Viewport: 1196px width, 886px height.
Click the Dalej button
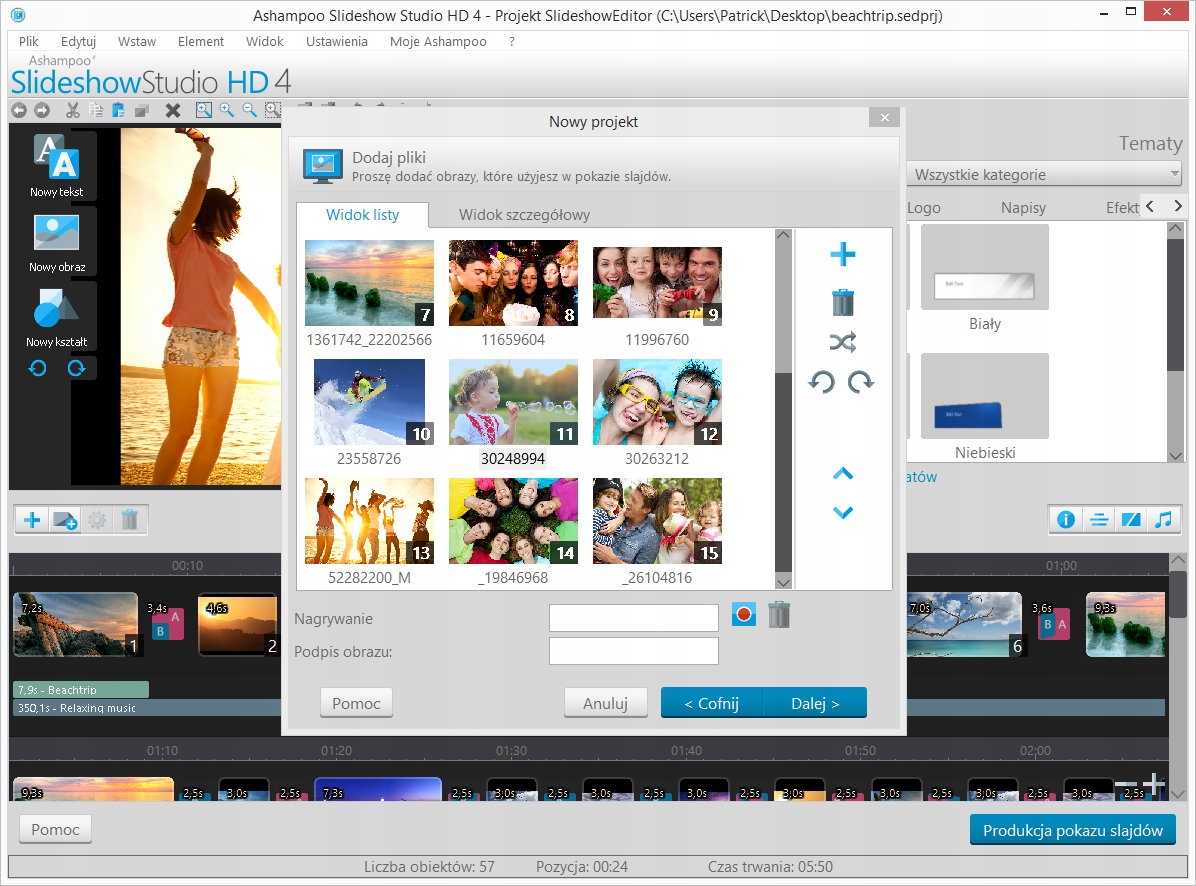pyautogui.click(x=815, y=703)
